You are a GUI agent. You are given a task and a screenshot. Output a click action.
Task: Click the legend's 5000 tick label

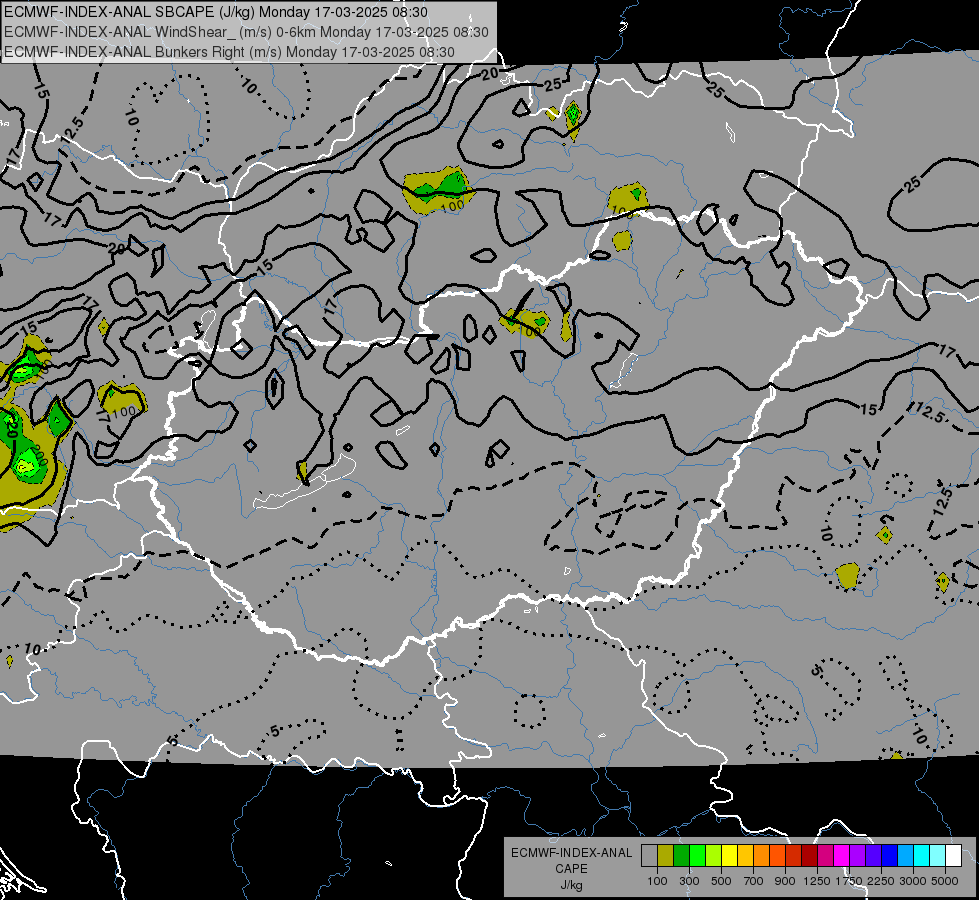point(945,881)
